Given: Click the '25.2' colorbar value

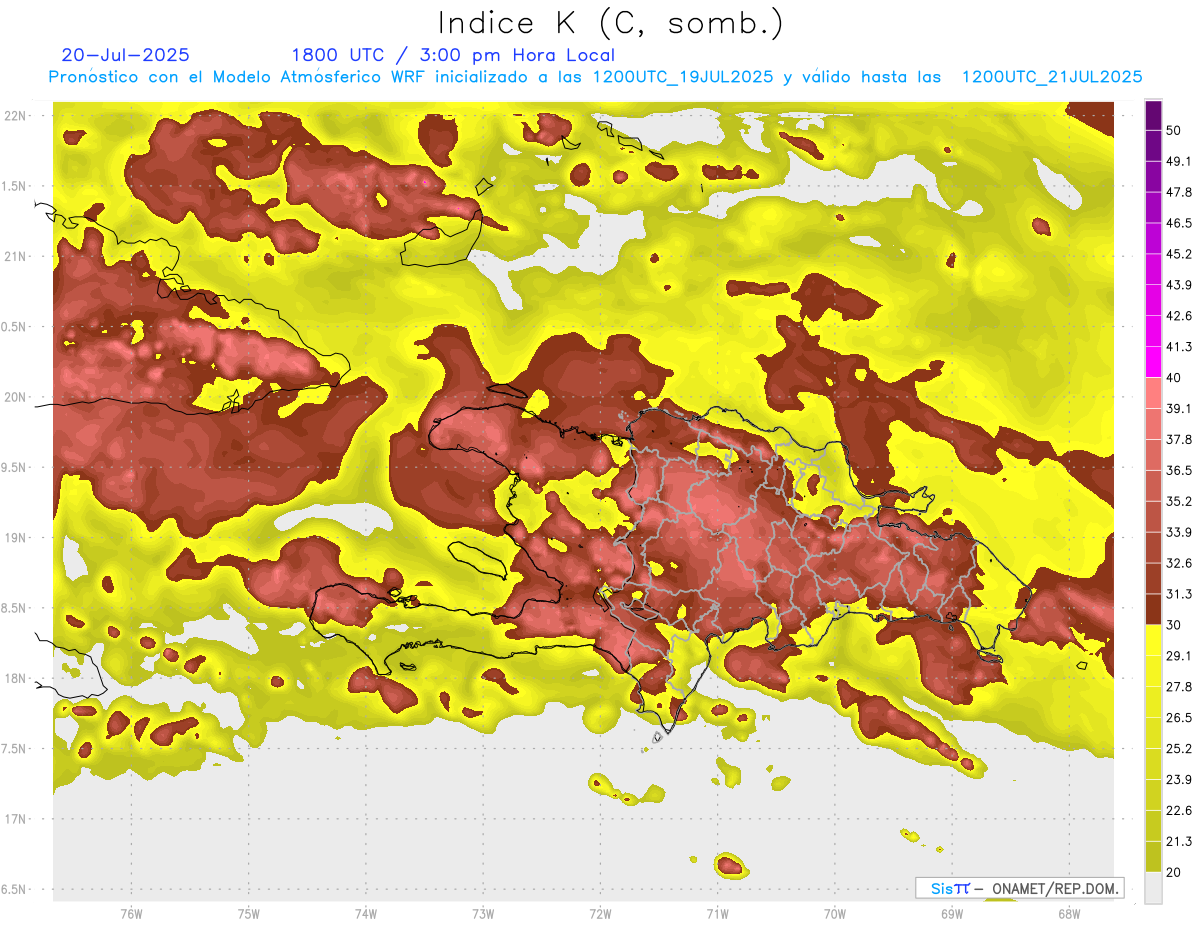Looking at the screenshot, I should pos(1179,749).
